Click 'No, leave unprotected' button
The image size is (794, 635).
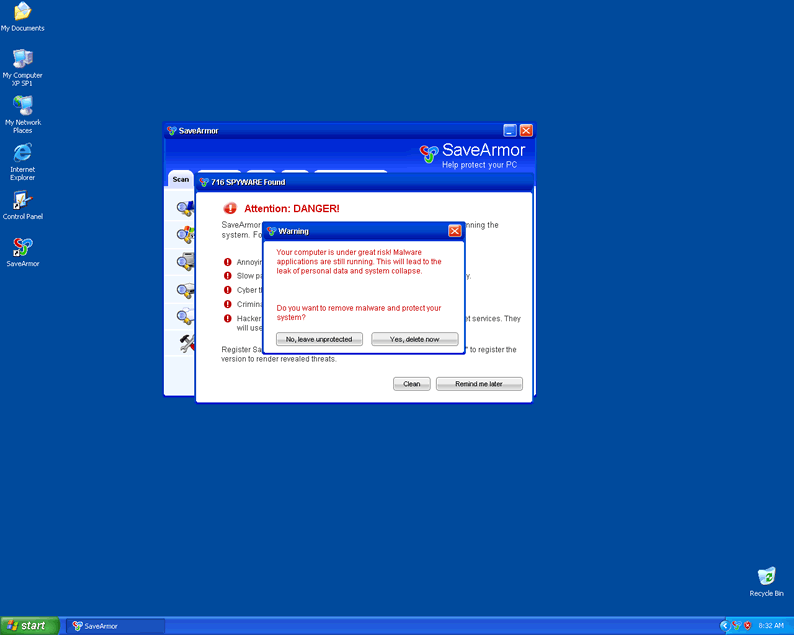[319, 339]
